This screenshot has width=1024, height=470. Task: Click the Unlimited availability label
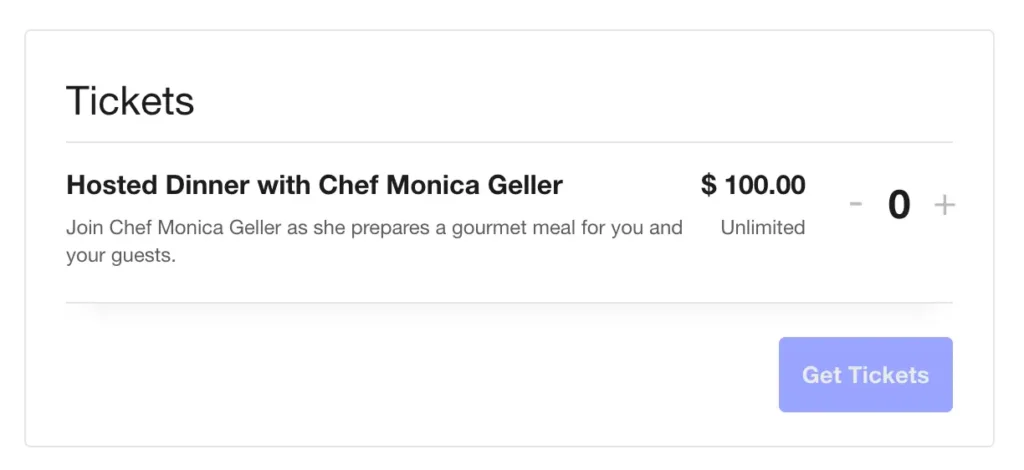(x=762, y=228)
